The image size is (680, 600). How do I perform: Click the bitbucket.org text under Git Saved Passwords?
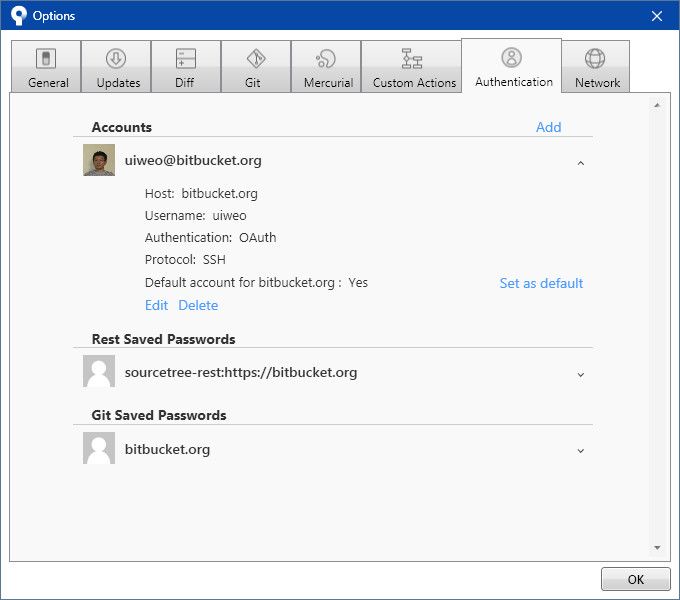click(x=167, y=449)
